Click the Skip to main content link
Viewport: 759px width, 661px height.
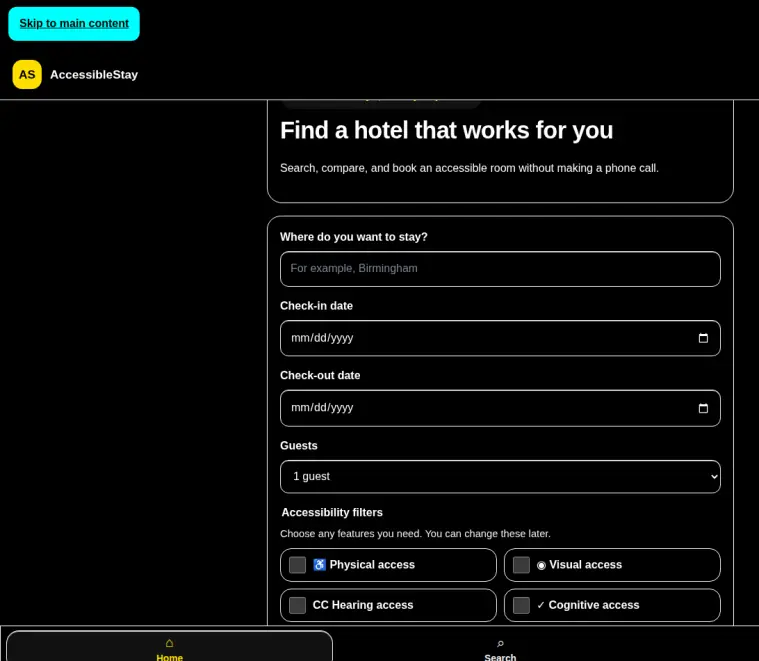pyautogui.click(x=74, y=24)
